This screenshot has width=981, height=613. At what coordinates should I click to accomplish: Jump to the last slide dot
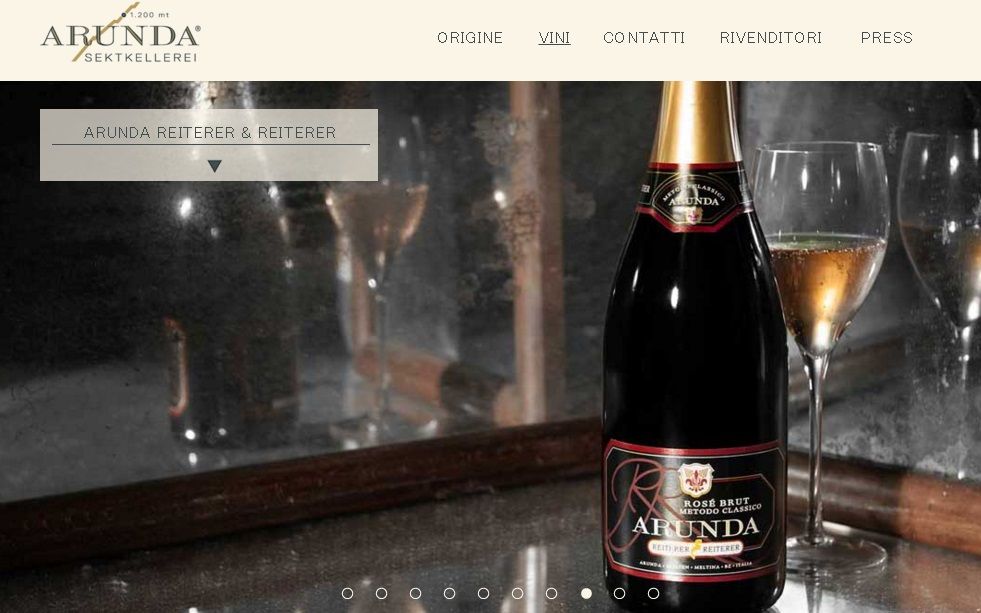pyautogui.click(x=653, y=593)
